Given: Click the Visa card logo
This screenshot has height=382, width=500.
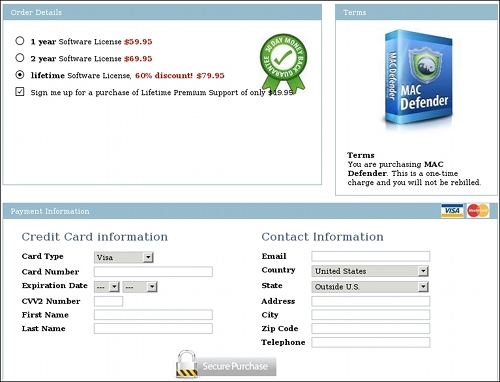Looking at the screenshot, I should point(452,211).
